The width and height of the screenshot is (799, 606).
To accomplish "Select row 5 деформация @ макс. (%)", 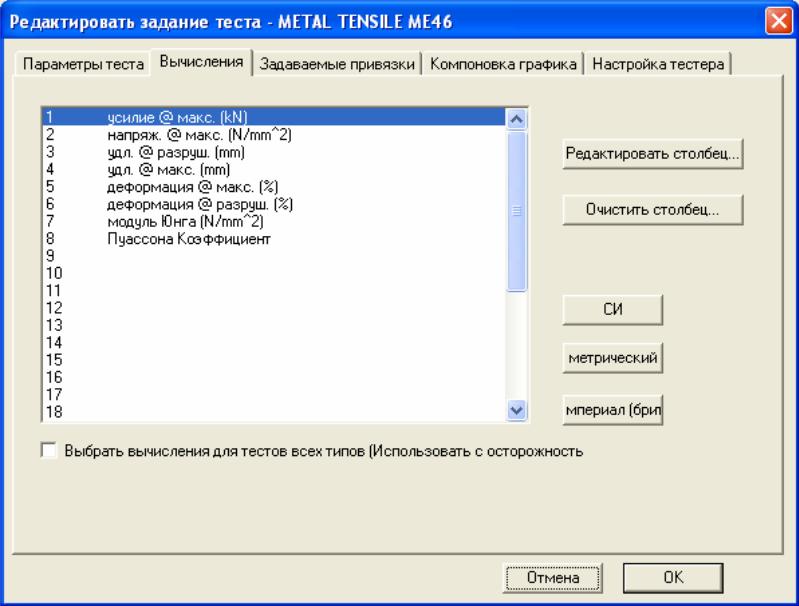I will click(x=274, y=187).
